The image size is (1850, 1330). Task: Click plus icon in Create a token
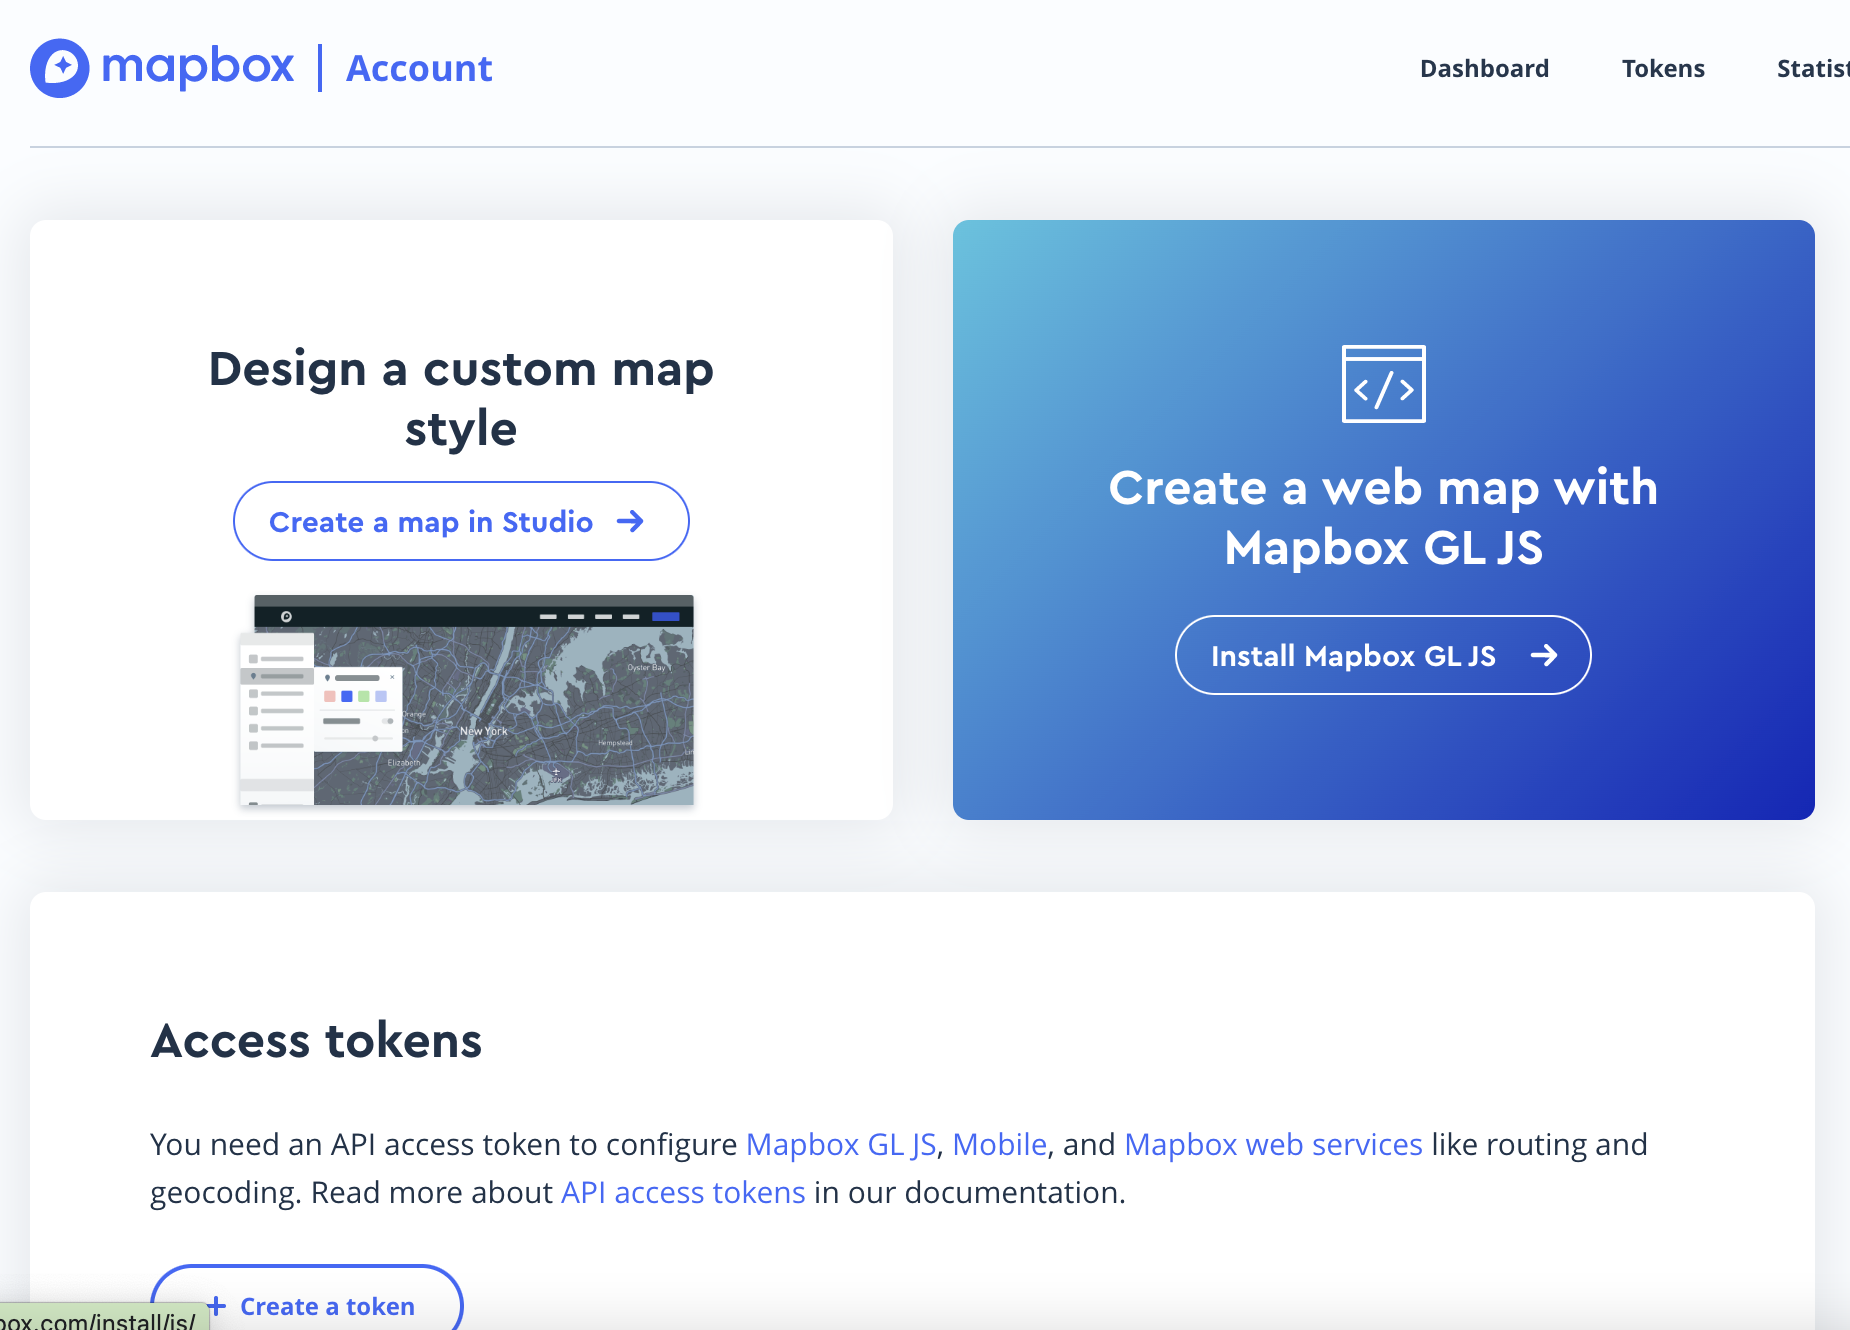point(216,1306)
